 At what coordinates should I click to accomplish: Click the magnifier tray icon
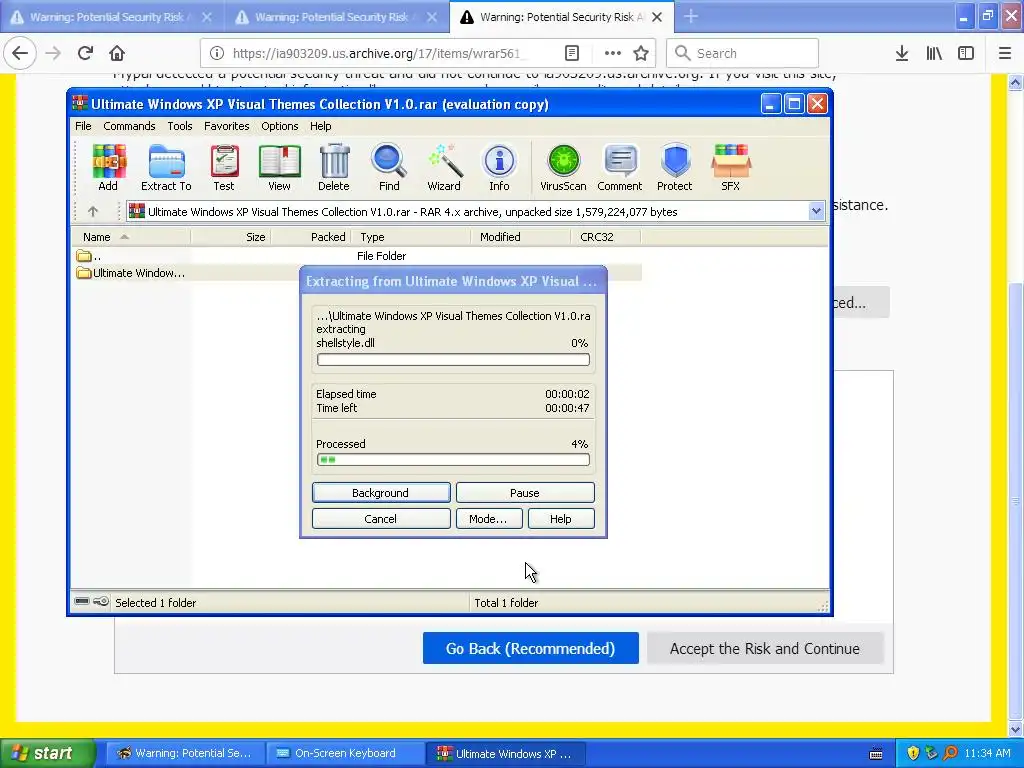click(x=950, y=753)
